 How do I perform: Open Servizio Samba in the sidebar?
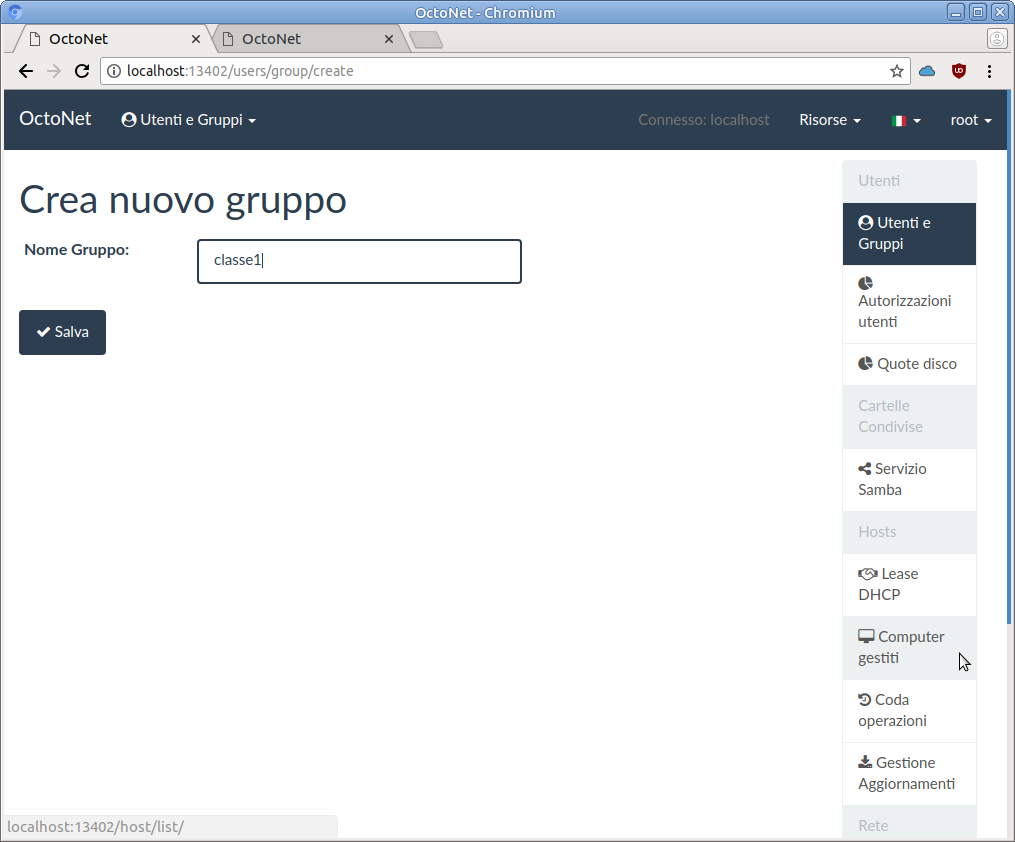909,480
